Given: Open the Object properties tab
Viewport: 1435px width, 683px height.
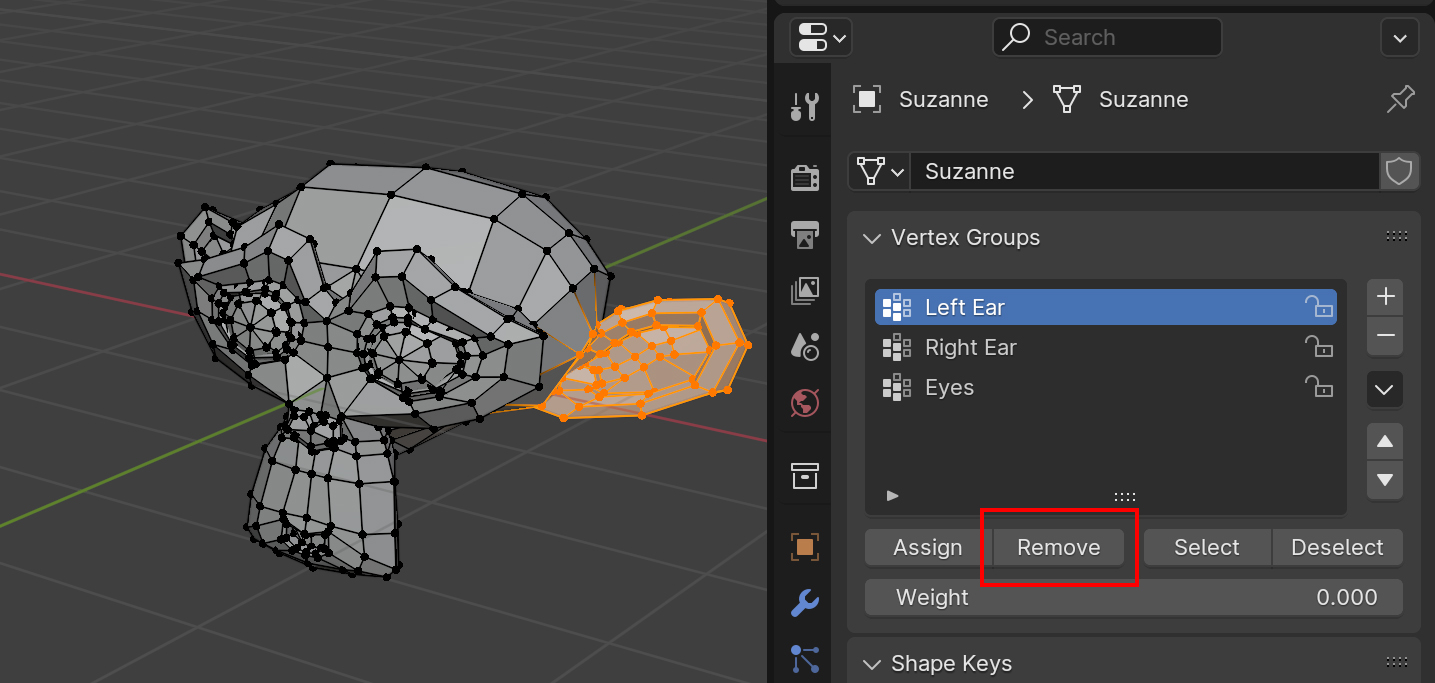Looking at the screenshot, I should 804,547.
